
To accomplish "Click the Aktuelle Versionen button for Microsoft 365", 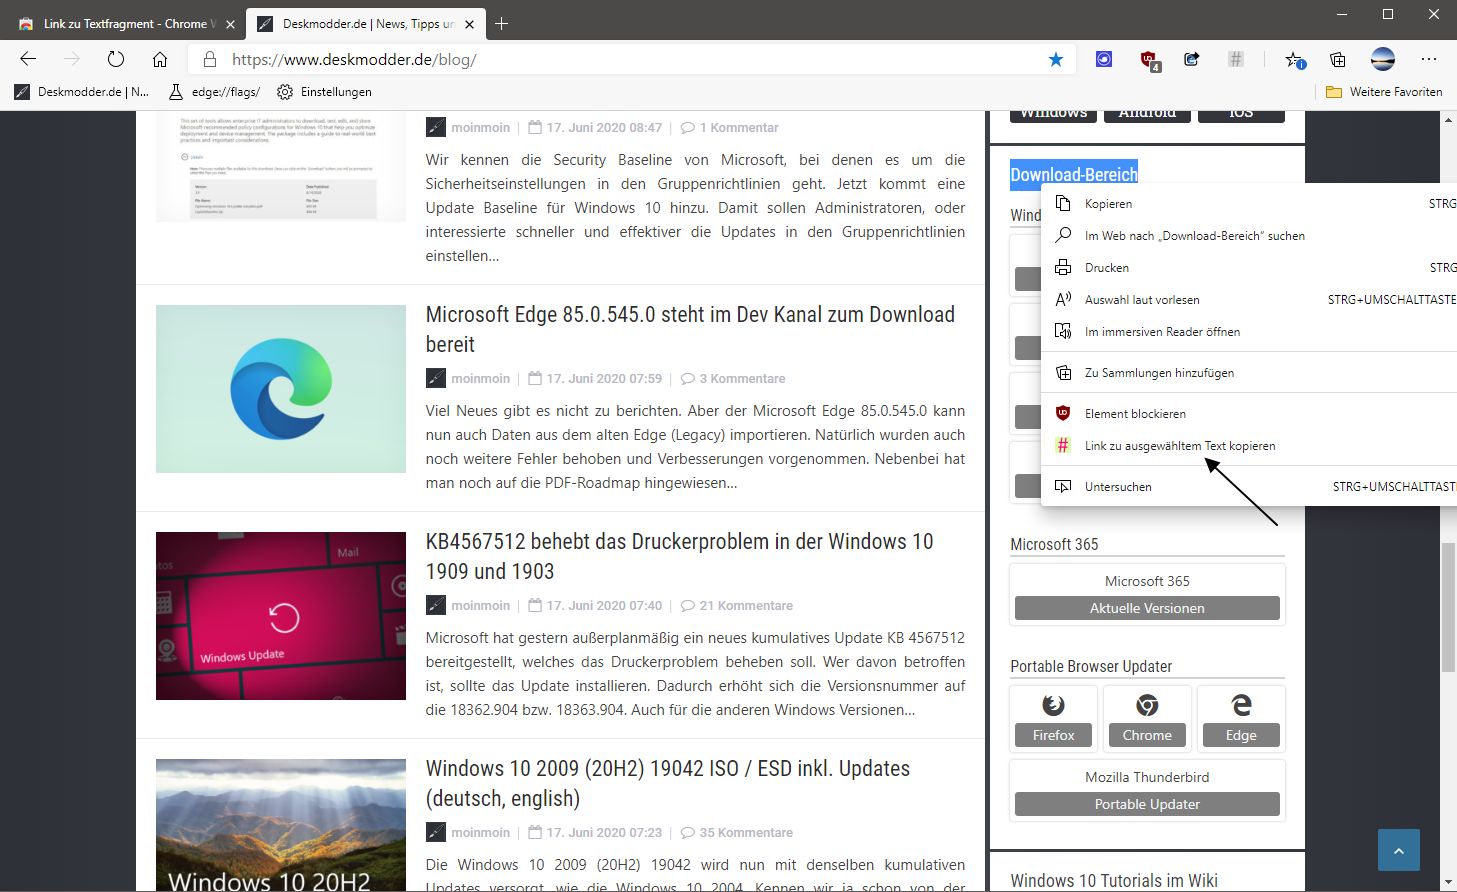I will coord(1147,608).
